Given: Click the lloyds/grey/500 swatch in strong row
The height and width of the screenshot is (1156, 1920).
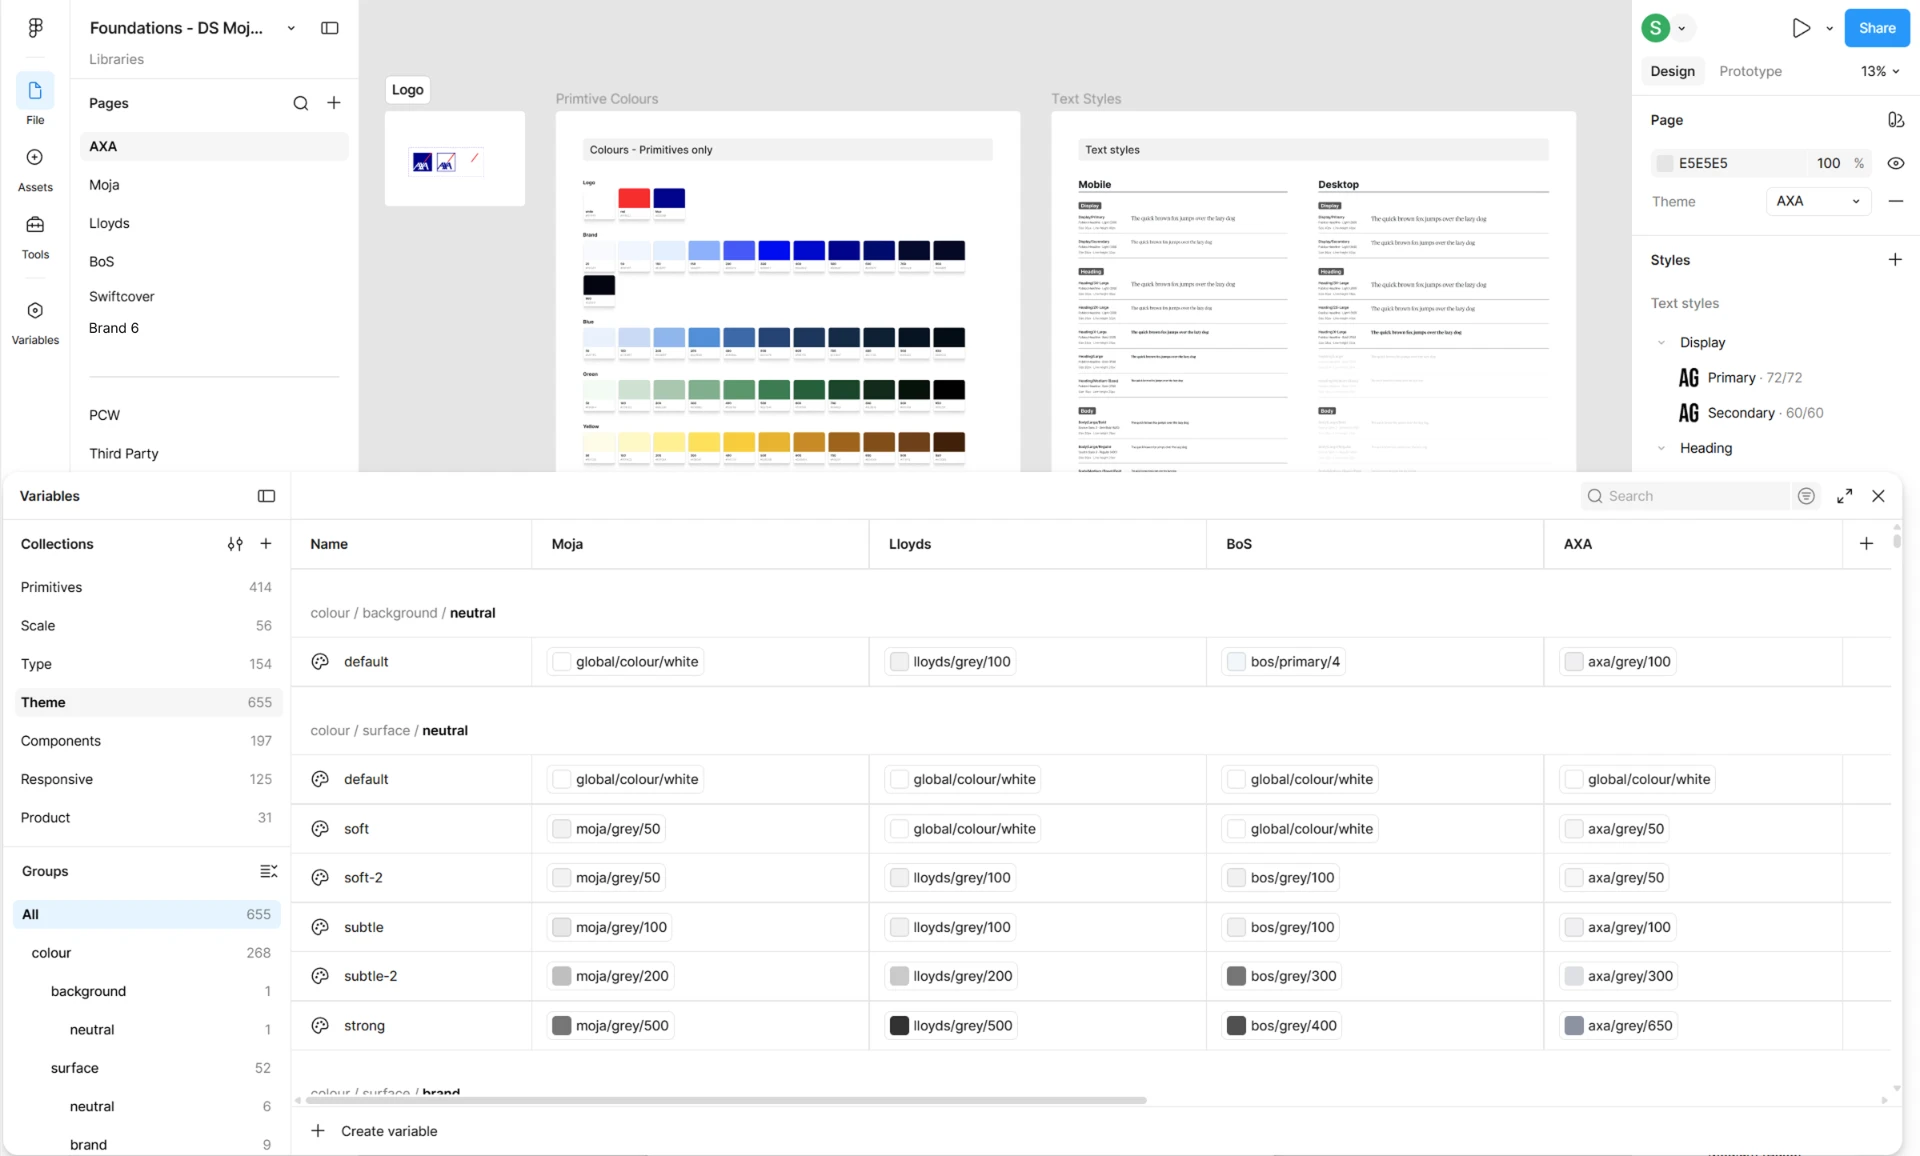Looking at the screenshot, I should [899, 1026].
